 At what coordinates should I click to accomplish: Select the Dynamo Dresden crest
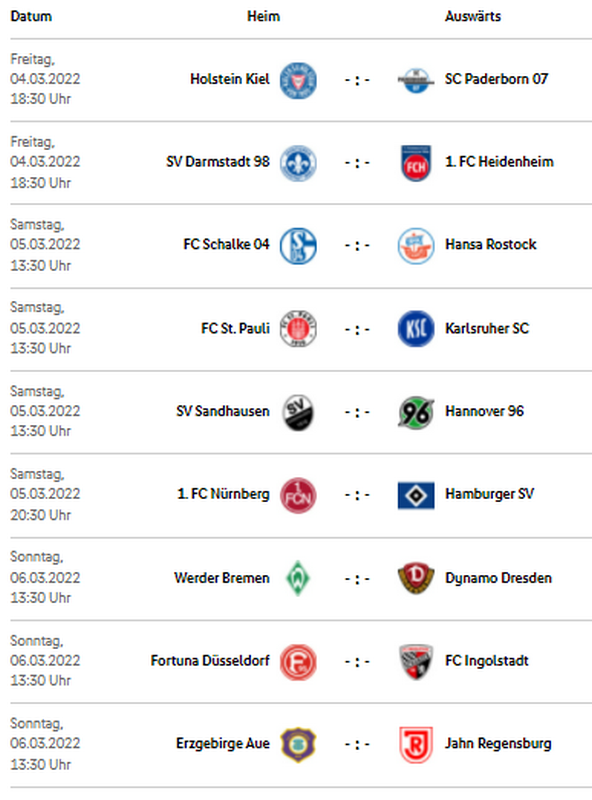416,578
